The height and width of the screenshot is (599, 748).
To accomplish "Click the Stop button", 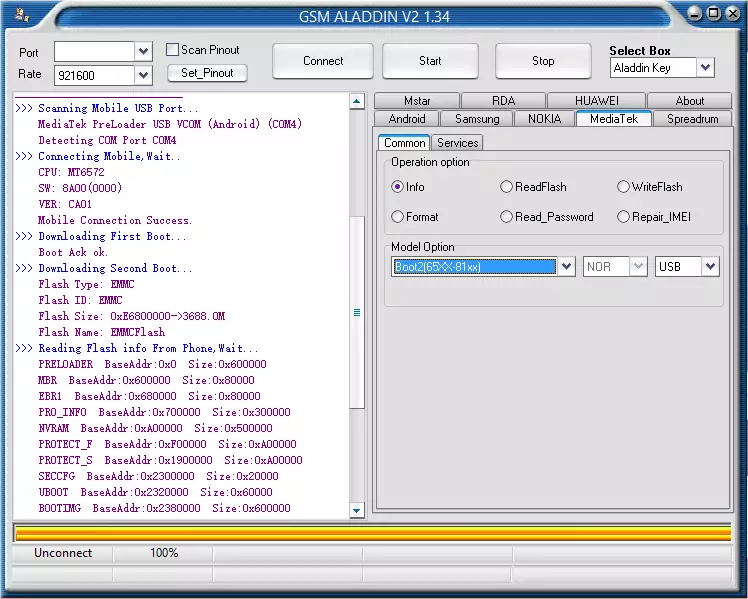I will click(x=543, y=61).
